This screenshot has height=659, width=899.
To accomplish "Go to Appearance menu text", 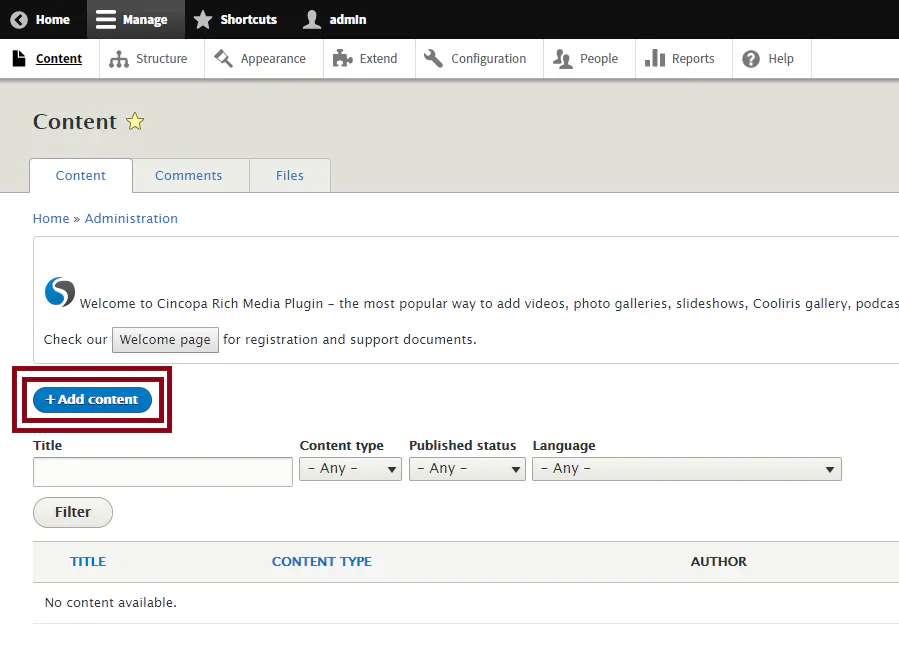I will coord(273,59).
